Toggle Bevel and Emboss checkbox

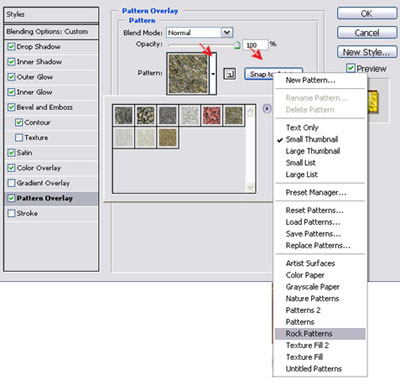[11, 107]
